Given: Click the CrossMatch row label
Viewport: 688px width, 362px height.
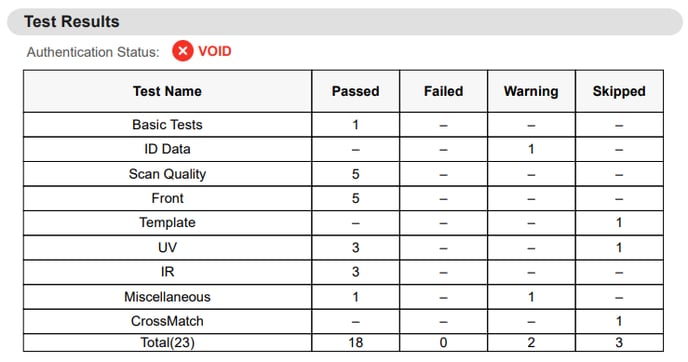Looking at the screenshot, I should (x=167, y=321).
